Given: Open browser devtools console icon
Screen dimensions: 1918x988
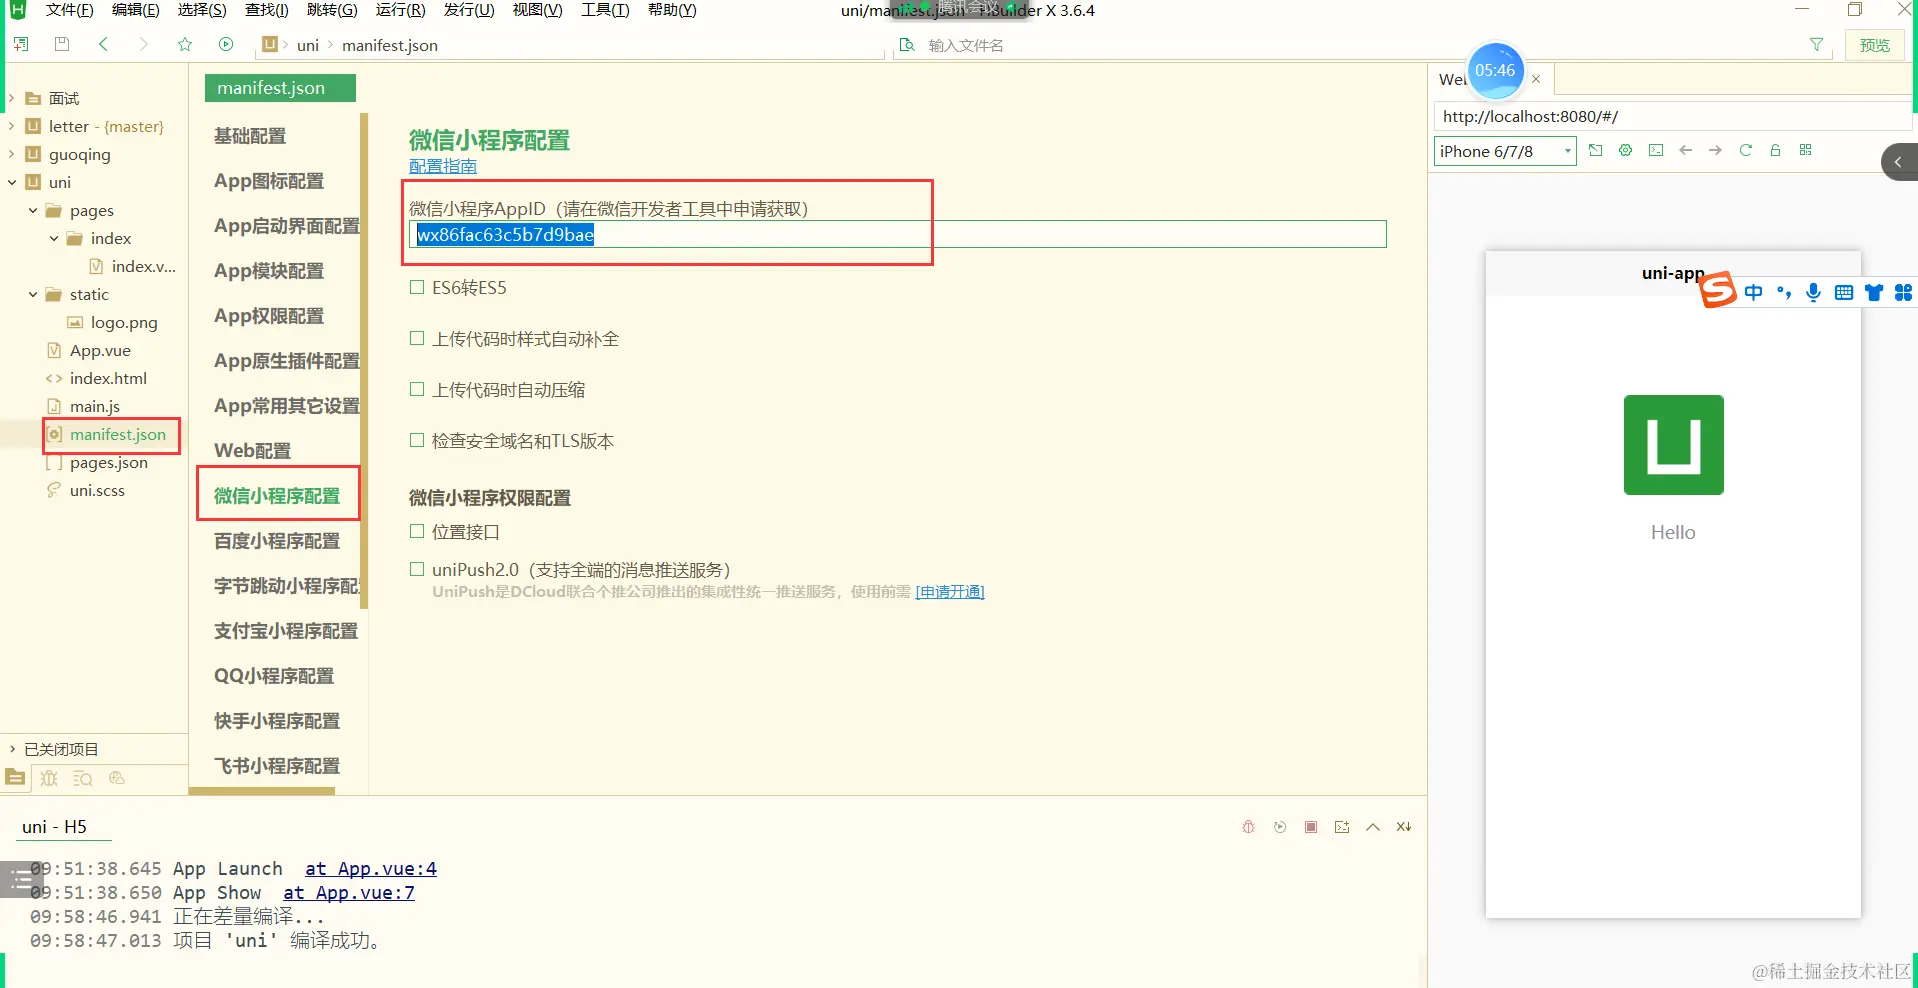Looking at the screenshot, I should point(1656,150).
